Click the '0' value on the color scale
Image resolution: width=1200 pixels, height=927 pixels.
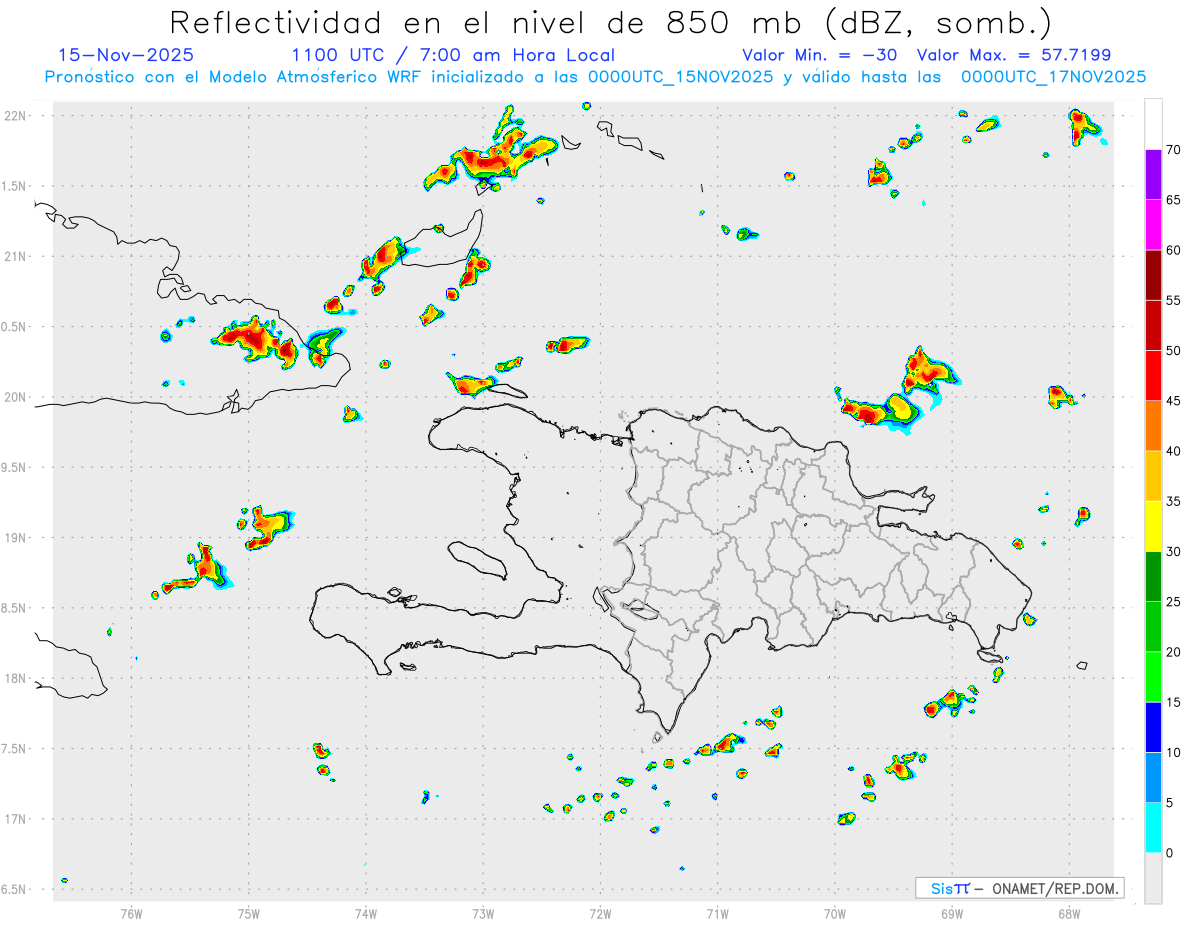1169,853
